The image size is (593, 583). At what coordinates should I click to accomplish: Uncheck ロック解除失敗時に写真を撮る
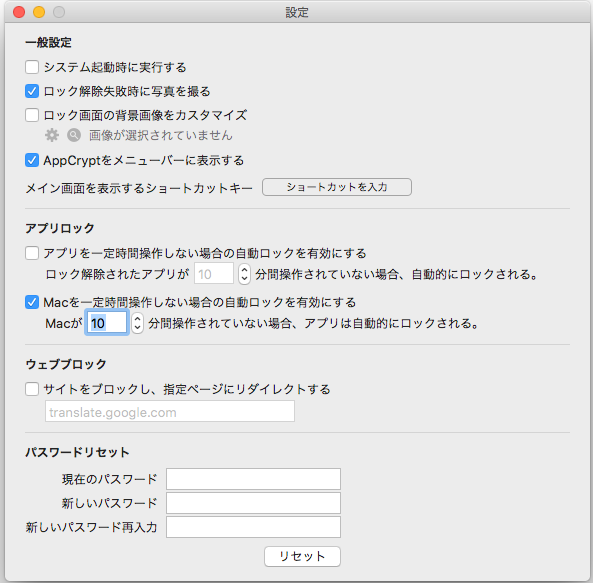32,91
